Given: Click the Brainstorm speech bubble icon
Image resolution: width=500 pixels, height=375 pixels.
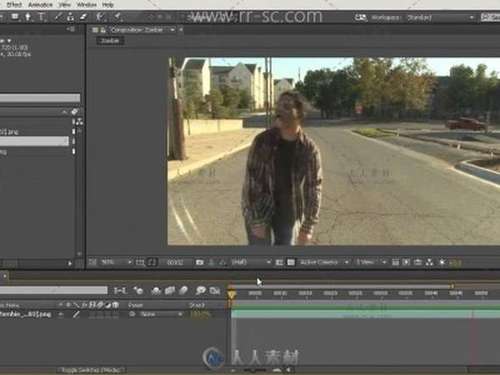Looking at the screenshot, I should pyautogui.click(x=201, y=291).
